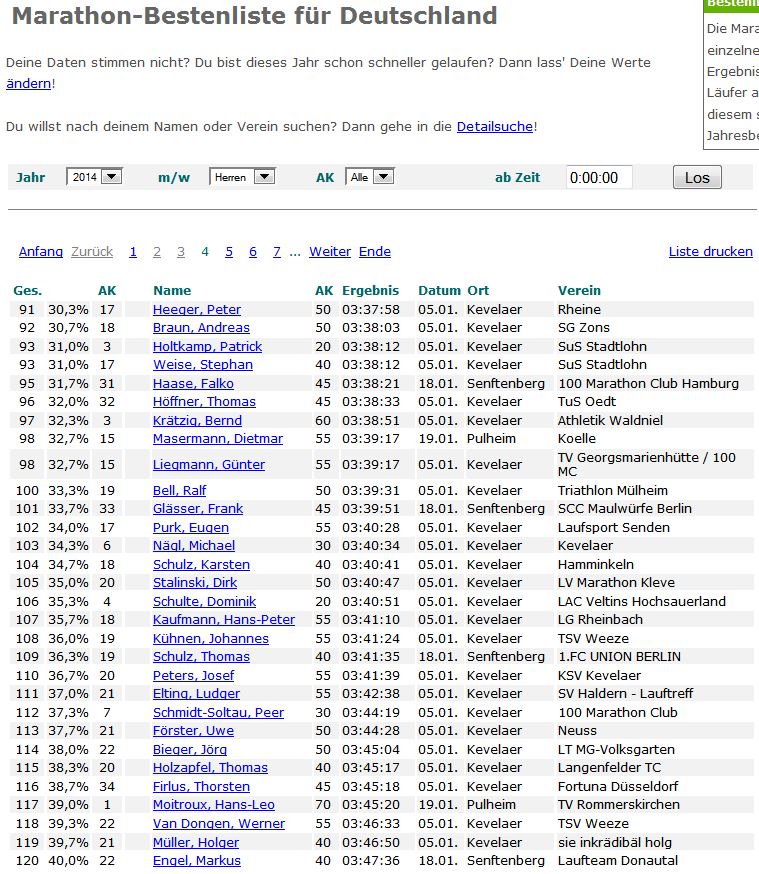The image size is (759, 874).
Task: Open runner Glässer, Frank
Action: tap(198, 508)
